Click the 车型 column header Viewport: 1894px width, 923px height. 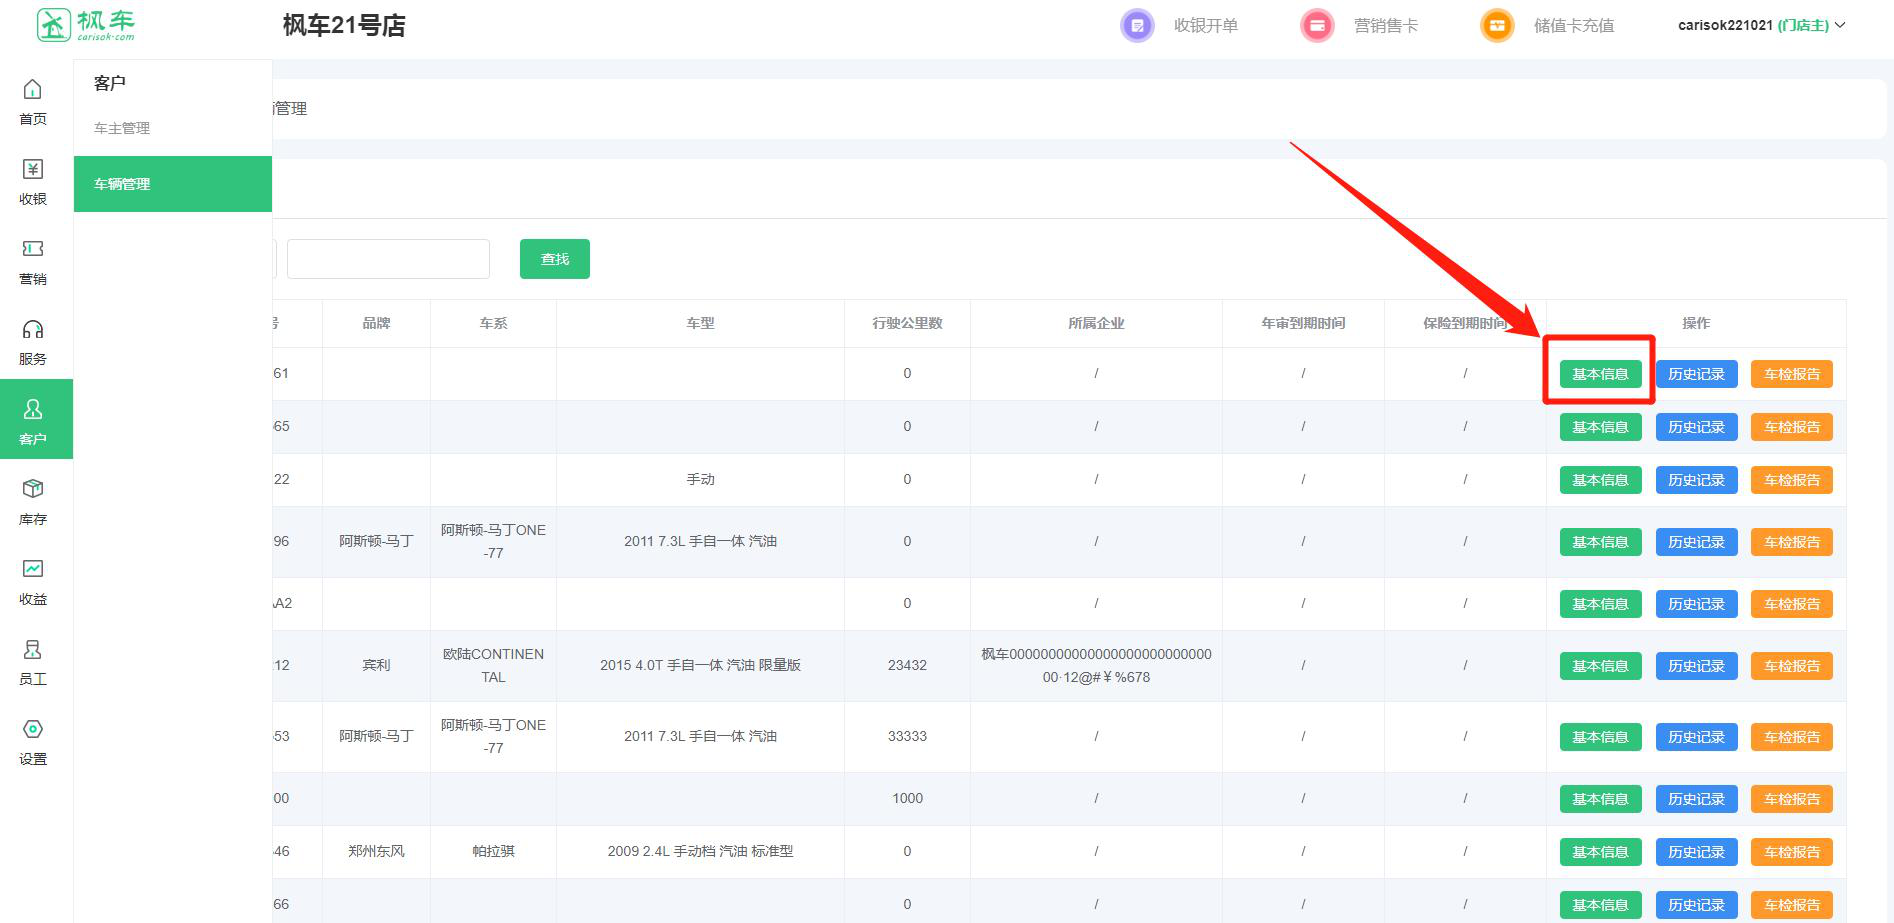(700, 323)
